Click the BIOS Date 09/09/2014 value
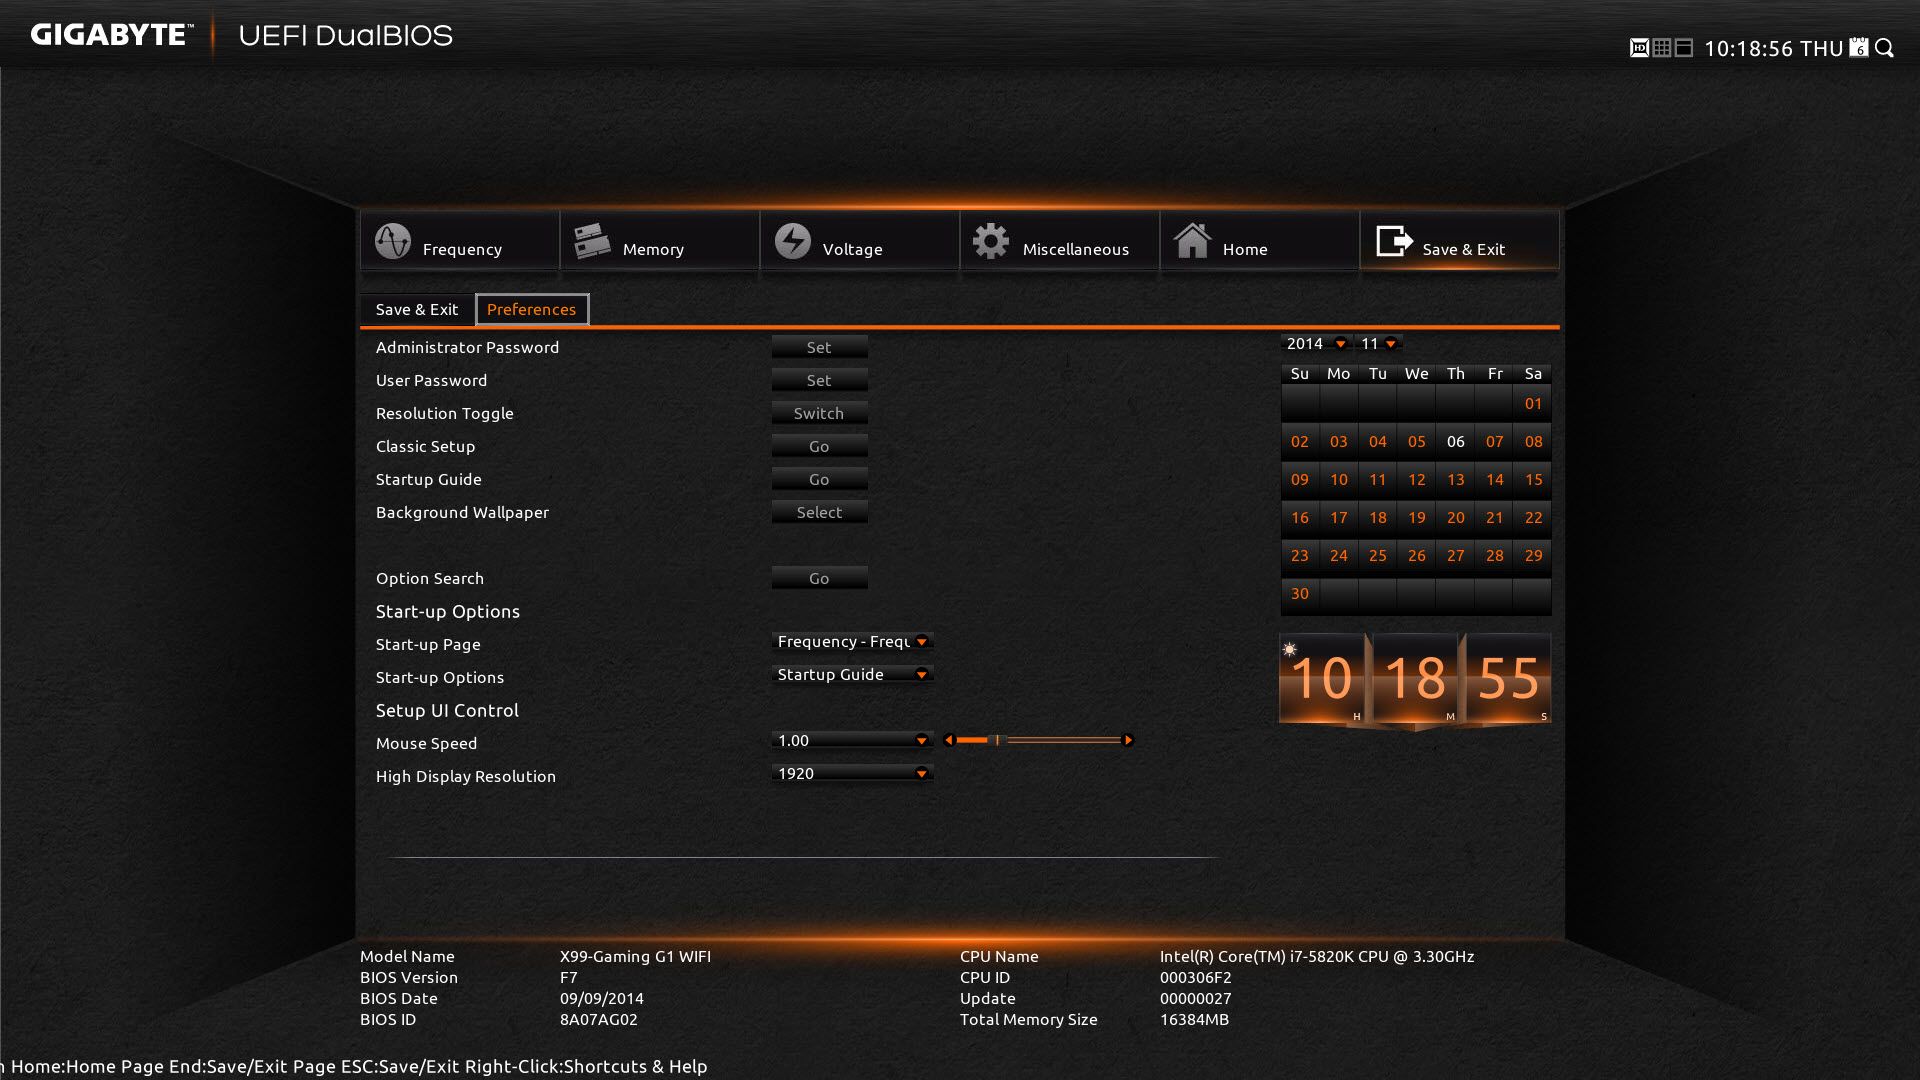The width and height of the screenshot is (1920, 1080). click(x=602, y=998)
